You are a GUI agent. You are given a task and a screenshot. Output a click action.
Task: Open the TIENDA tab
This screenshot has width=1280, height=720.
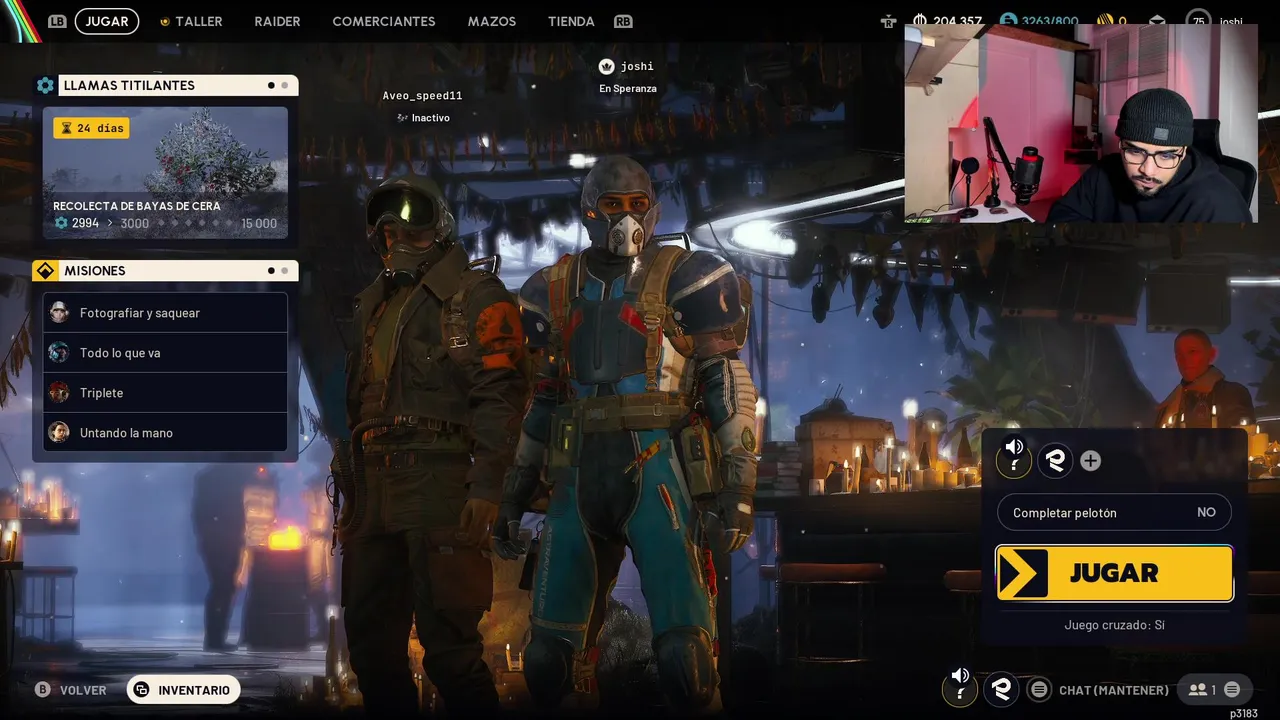[x=571, y=21]
